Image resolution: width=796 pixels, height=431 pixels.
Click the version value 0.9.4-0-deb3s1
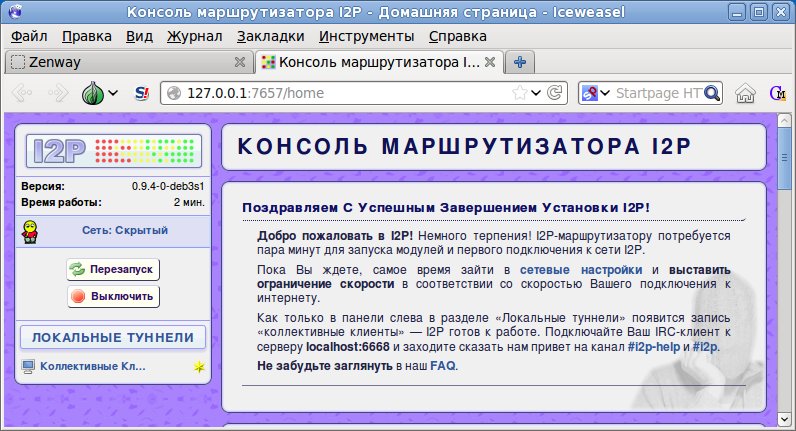[x=168, y=186]
